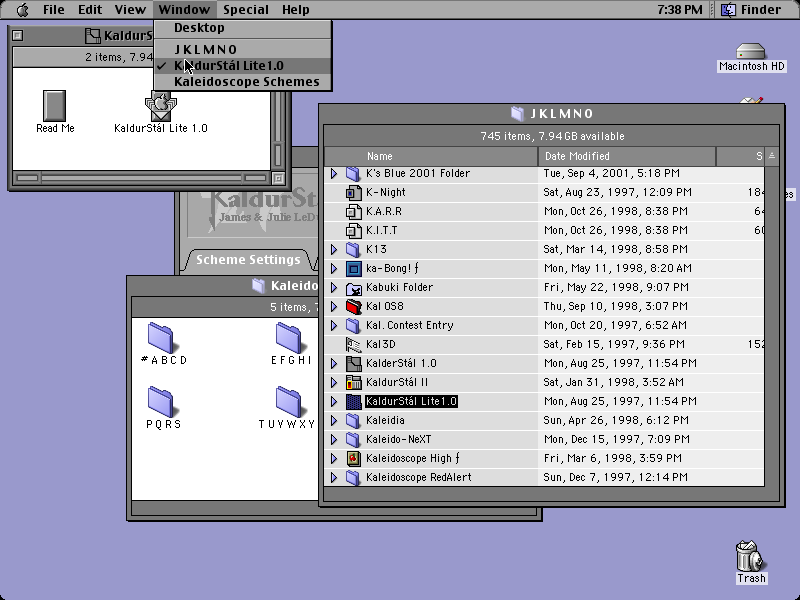
Task: Expand the K13 folder disclosure triangle
Action: coord(334,249)
